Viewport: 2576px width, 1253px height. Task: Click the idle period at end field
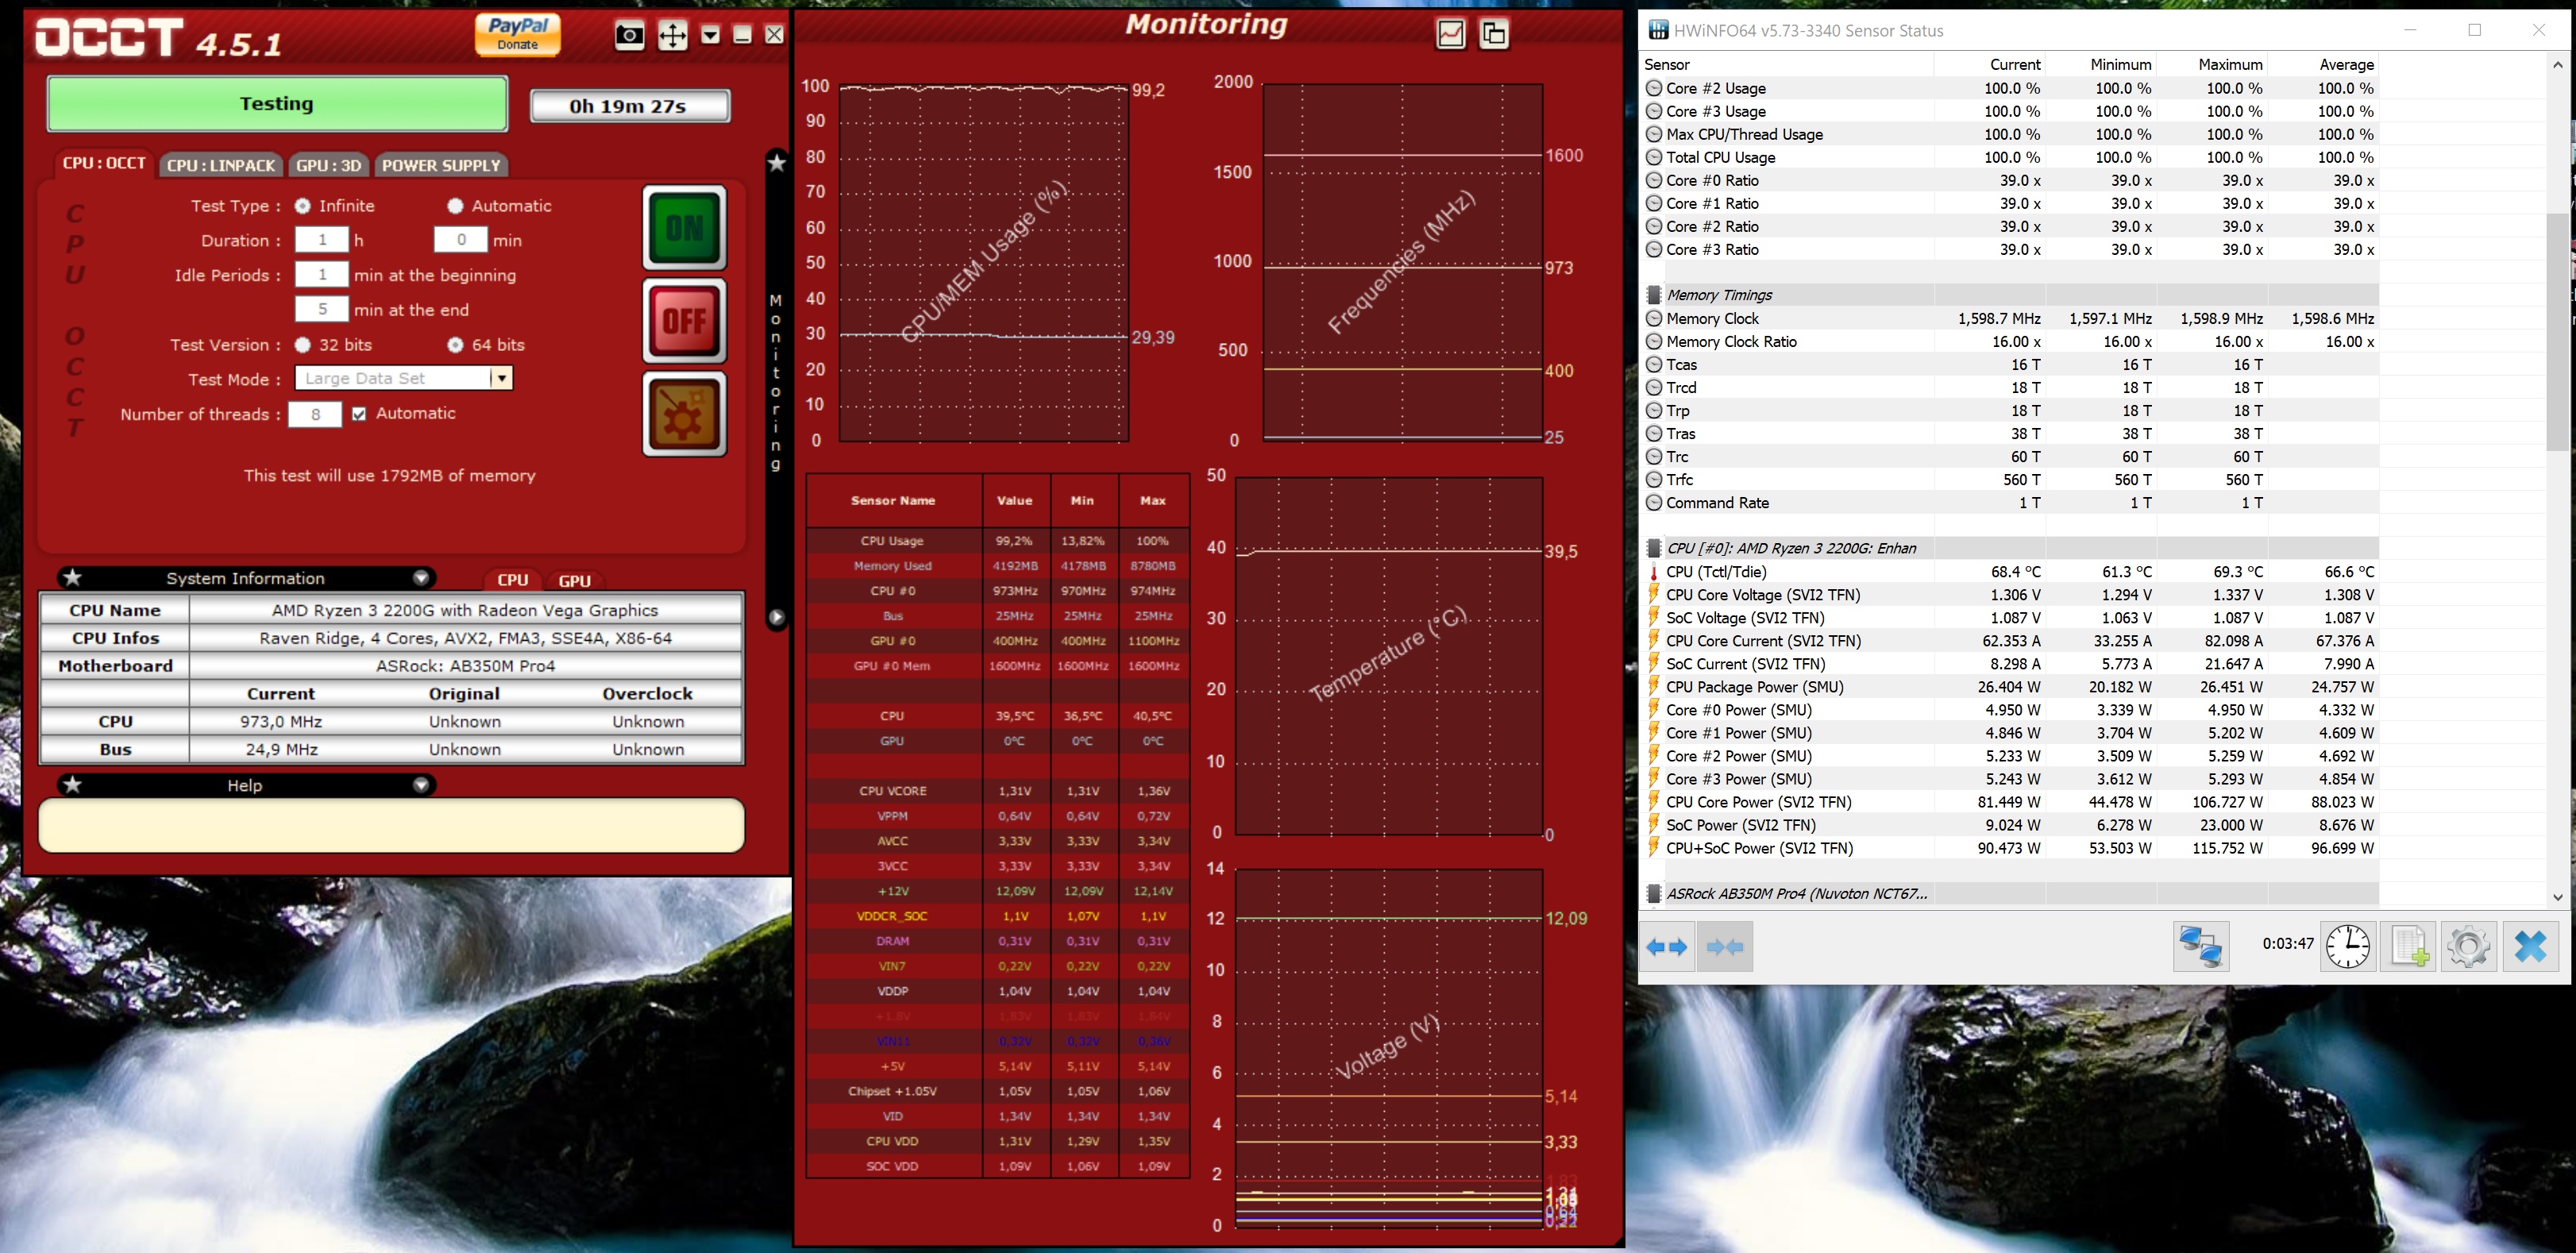(x=322, y=309)
